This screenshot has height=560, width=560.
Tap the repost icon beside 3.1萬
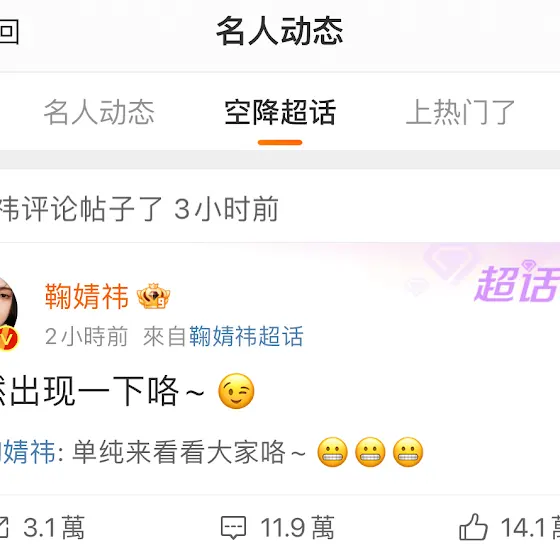coord(4,527)
